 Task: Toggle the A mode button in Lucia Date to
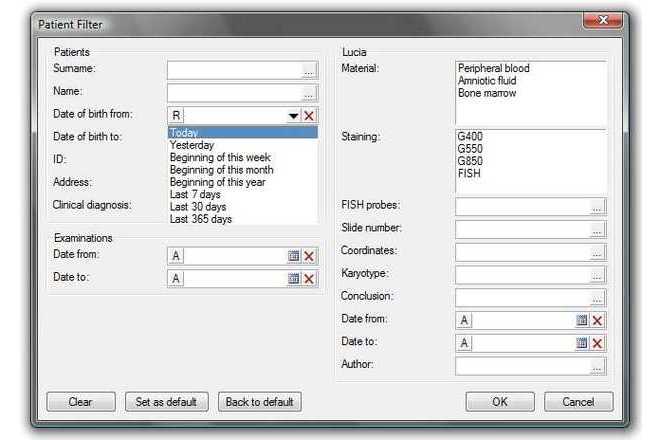click(x=464, y=343)
